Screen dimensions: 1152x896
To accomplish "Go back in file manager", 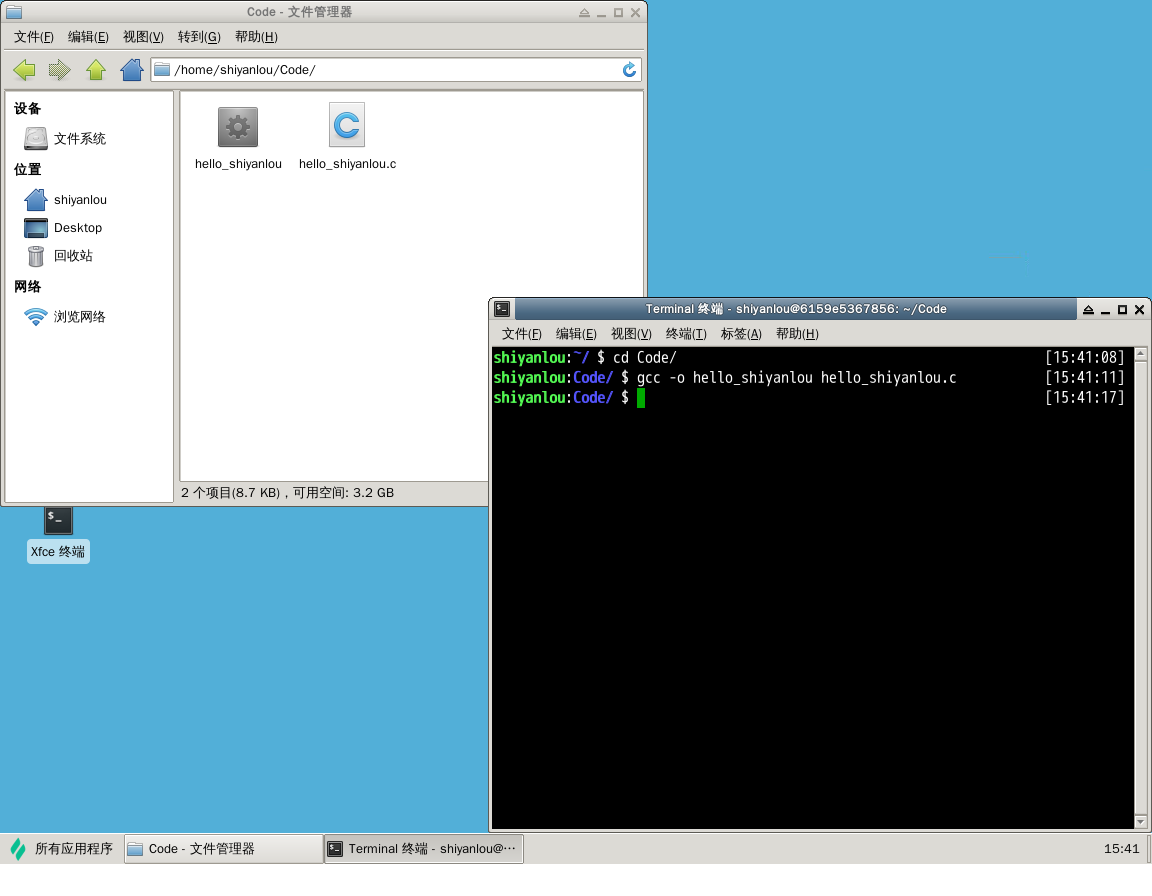I will point(24,70).
